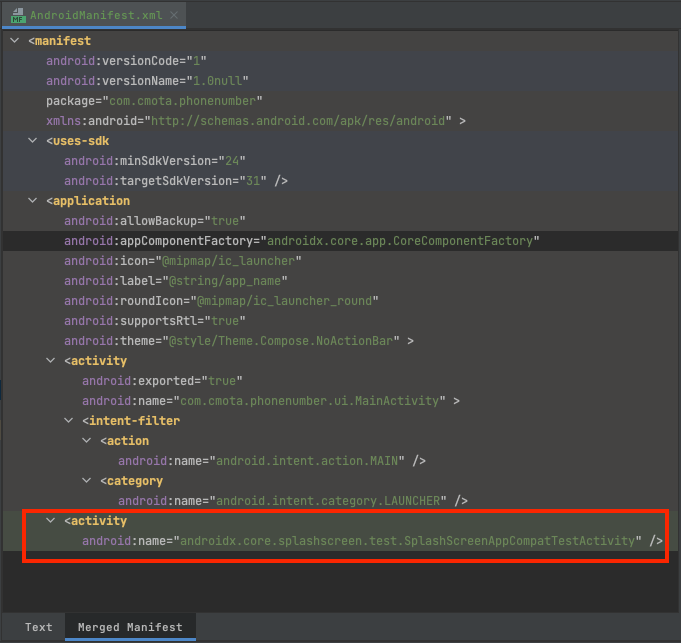Collapse the intent-filter node
Screen dimensions: 681x643
69,420
